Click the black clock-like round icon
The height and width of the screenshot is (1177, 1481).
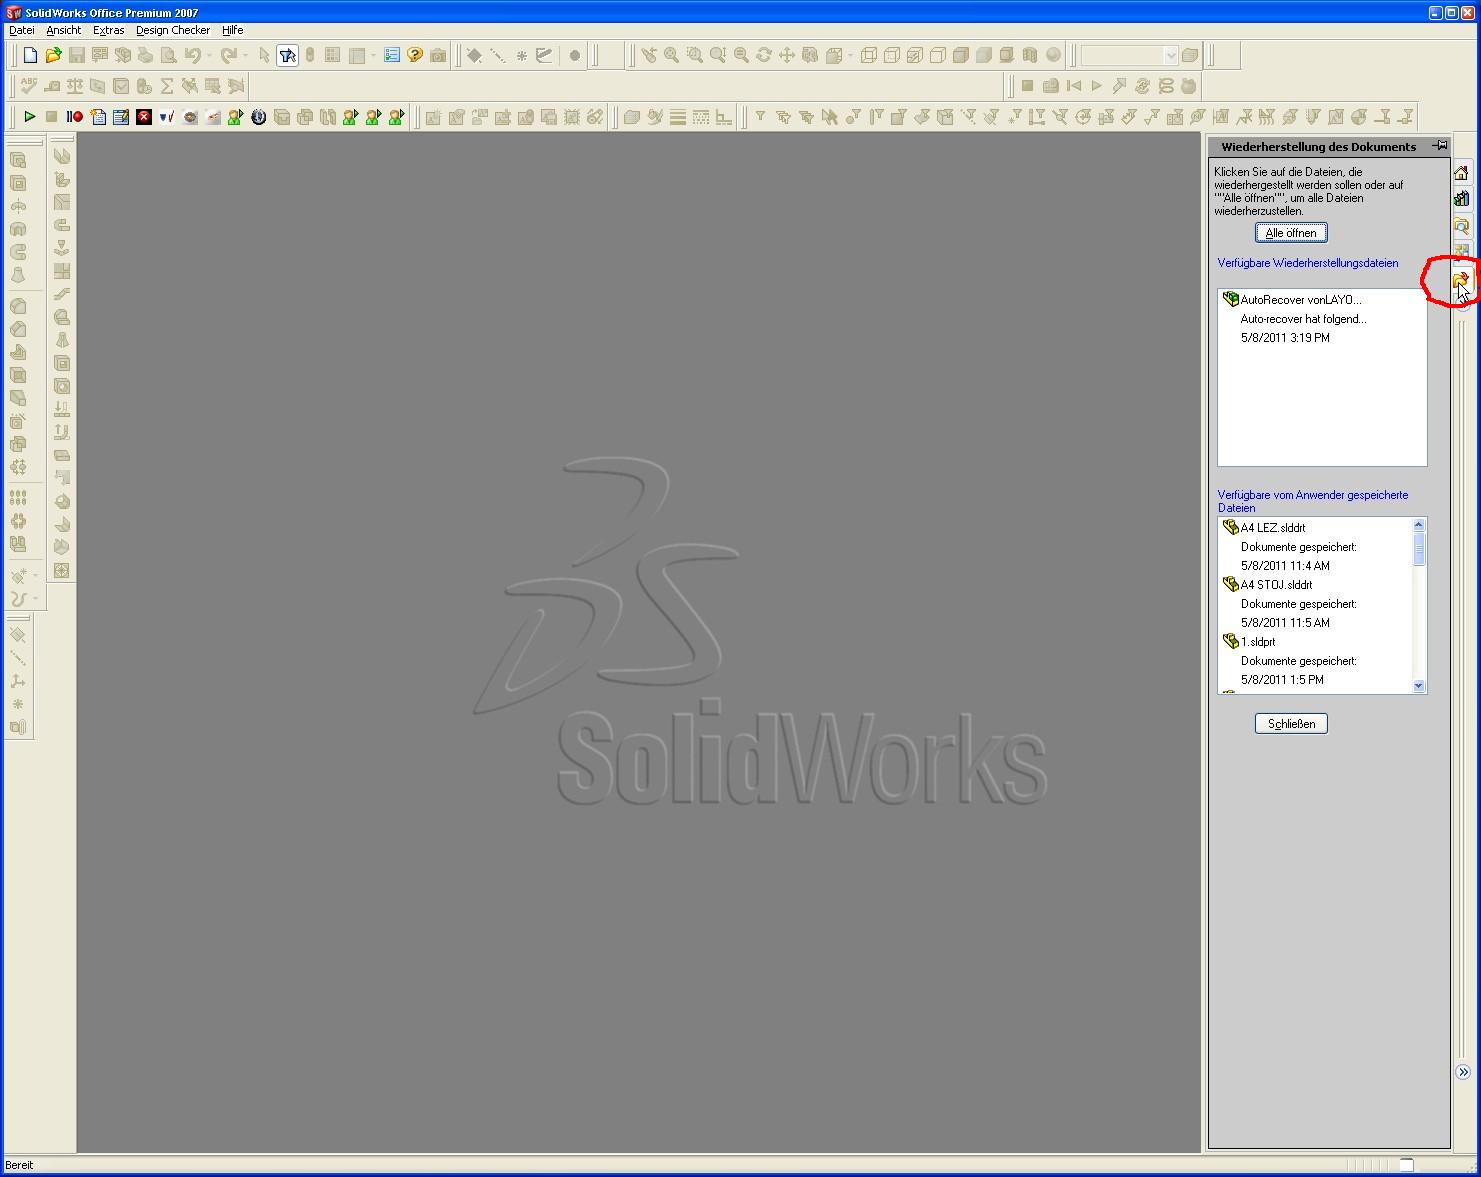coord(259,117)
